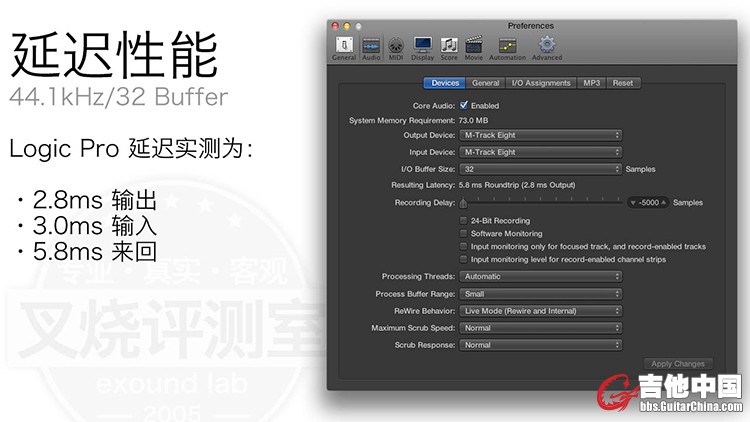Switch to the I/O Assignments tab
750x422 pixels.
[540, 83]
